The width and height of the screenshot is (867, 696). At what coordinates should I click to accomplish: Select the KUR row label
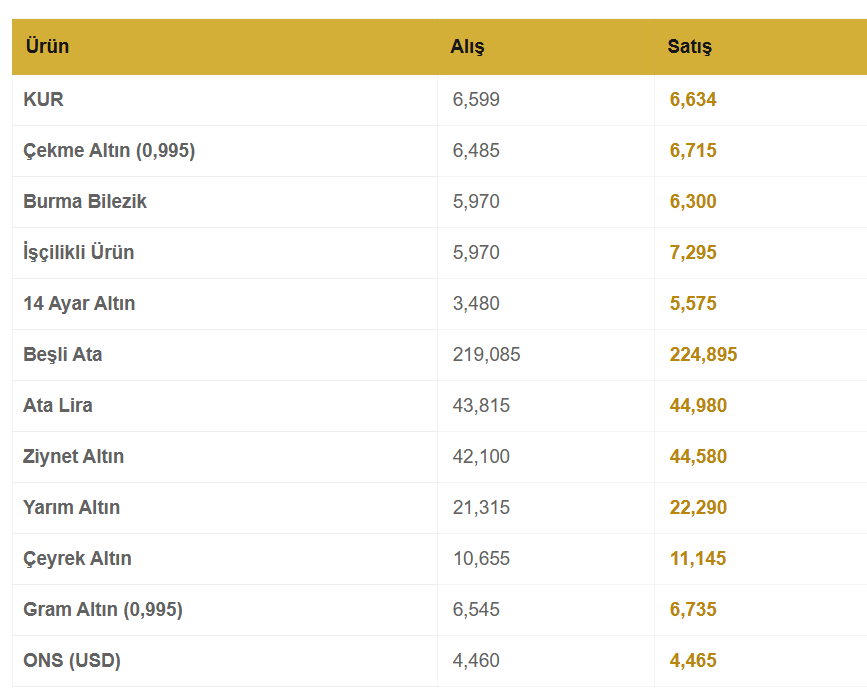coord(43,100)
